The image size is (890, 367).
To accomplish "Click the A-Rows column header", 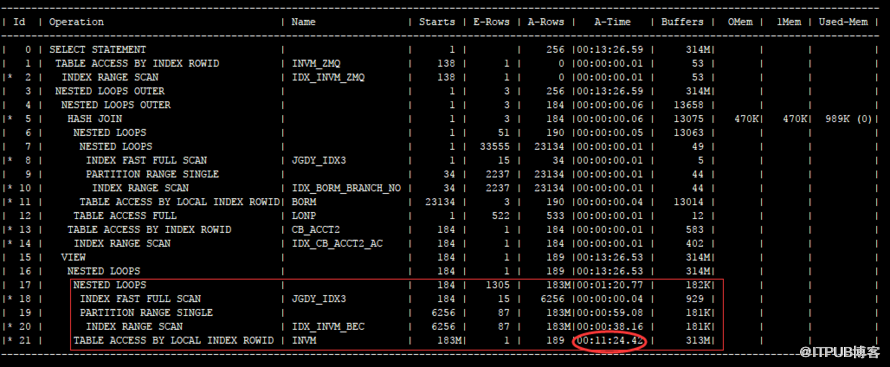I will point(546,22).
